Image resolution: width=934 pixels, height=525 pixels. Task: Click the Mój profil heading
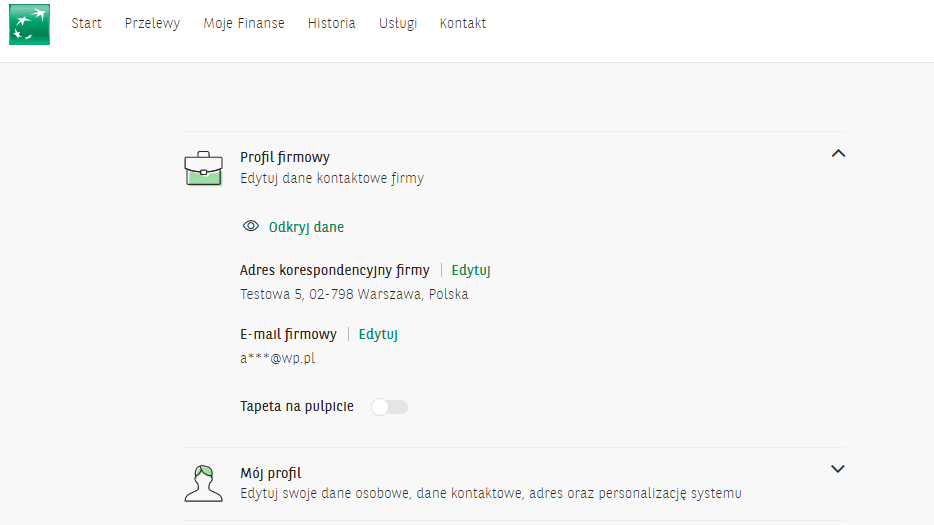tap(270, 473)
